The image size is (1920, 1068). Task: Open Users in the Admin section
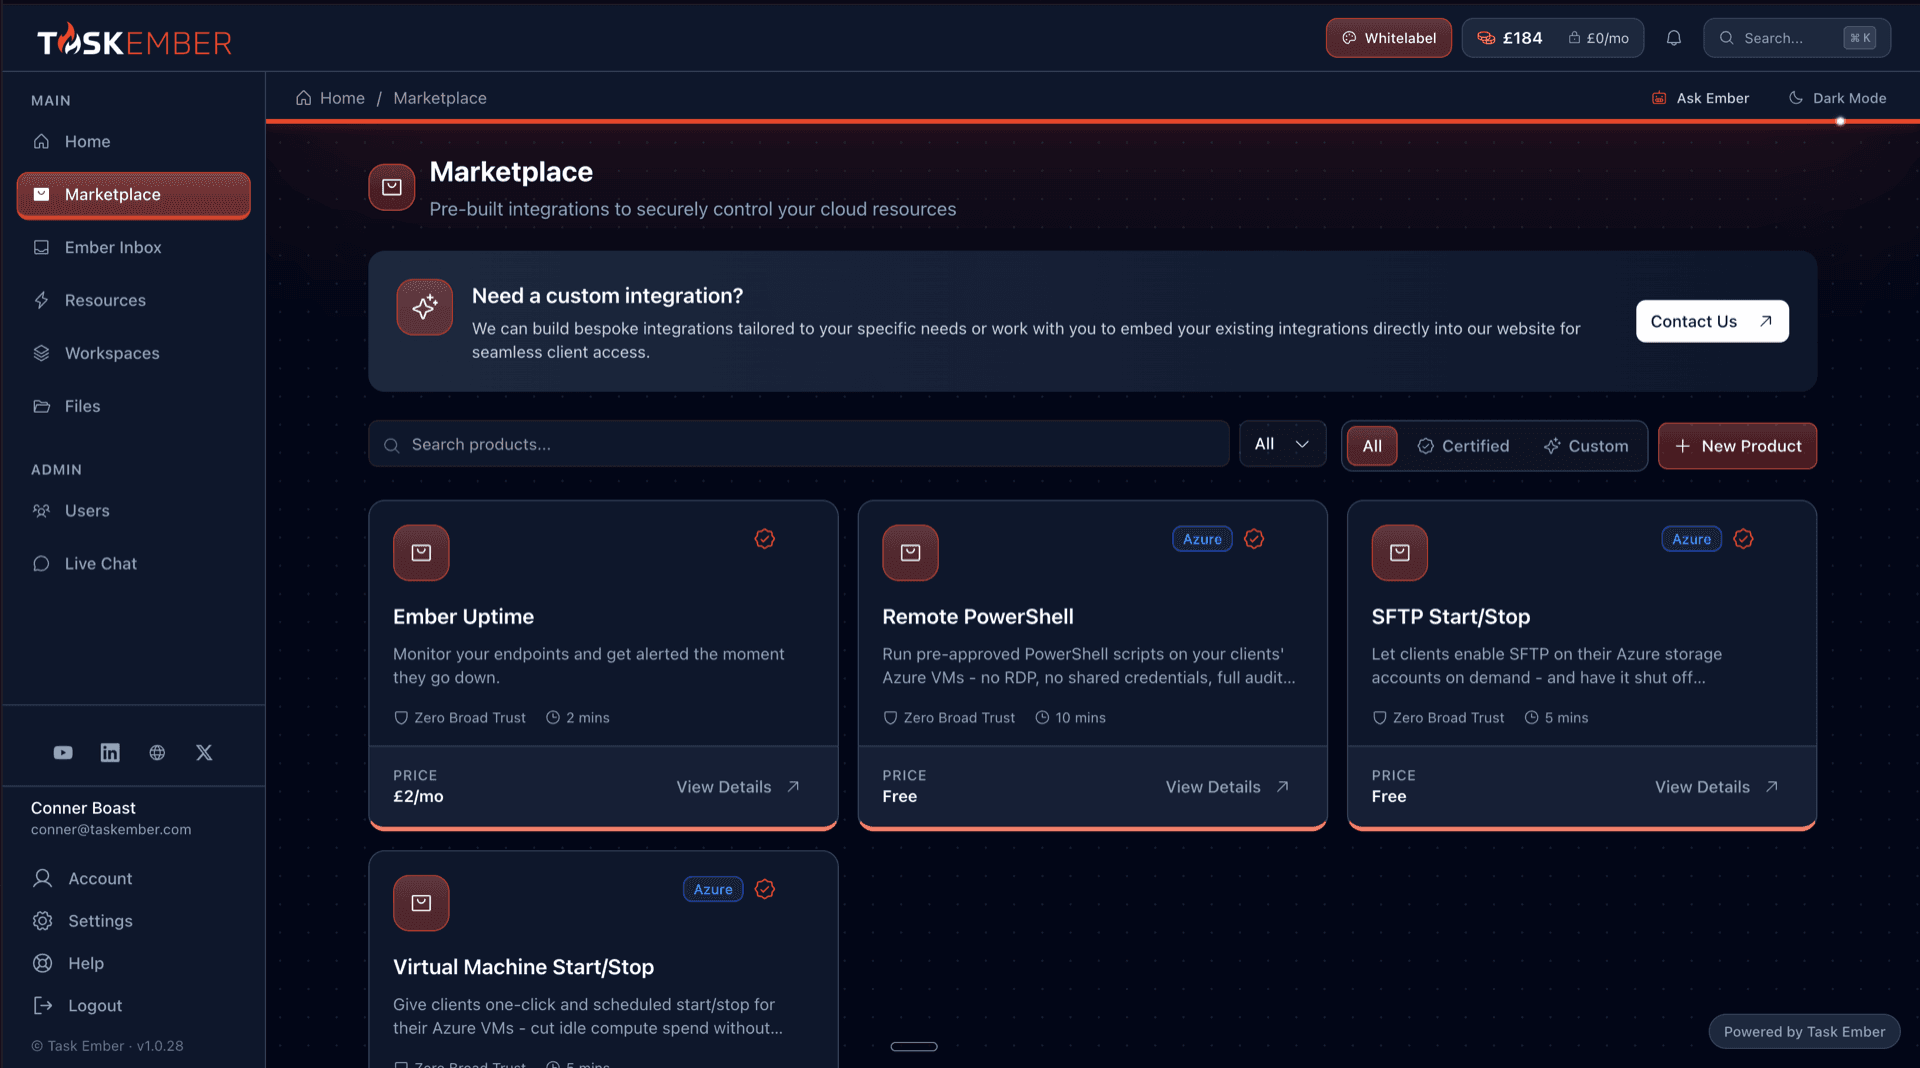pos(133,510)
